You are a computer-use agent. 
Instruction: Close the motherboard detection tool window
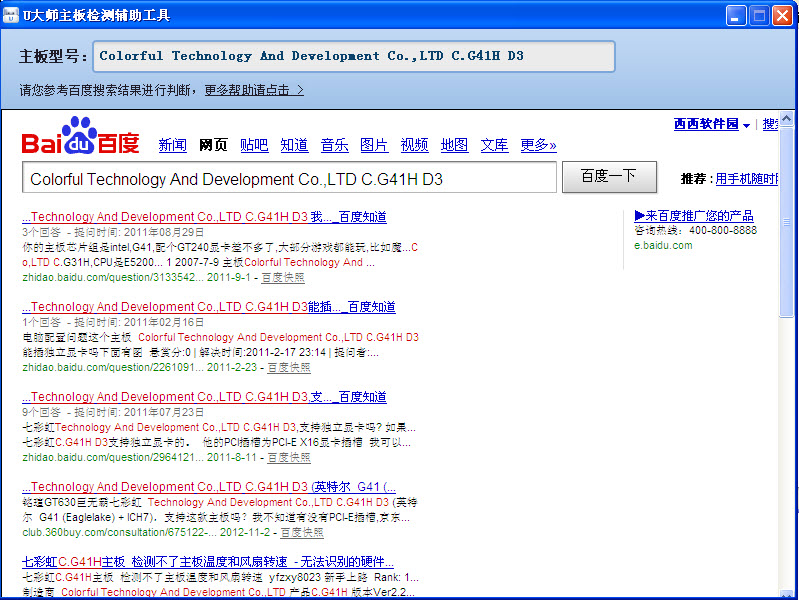tap(782, 15)
